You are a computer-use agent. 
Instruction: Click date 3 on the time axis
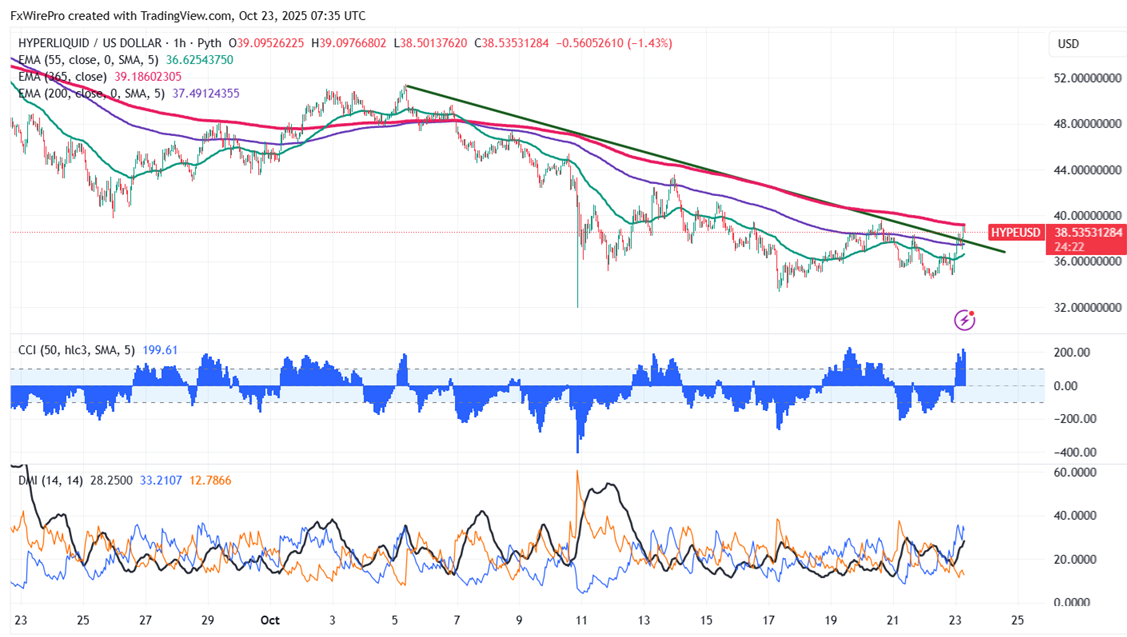[x=332, y=620]
